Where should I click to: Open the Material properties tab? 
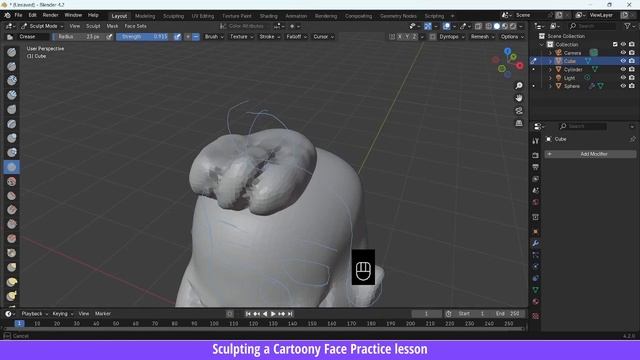click(536, 302)
